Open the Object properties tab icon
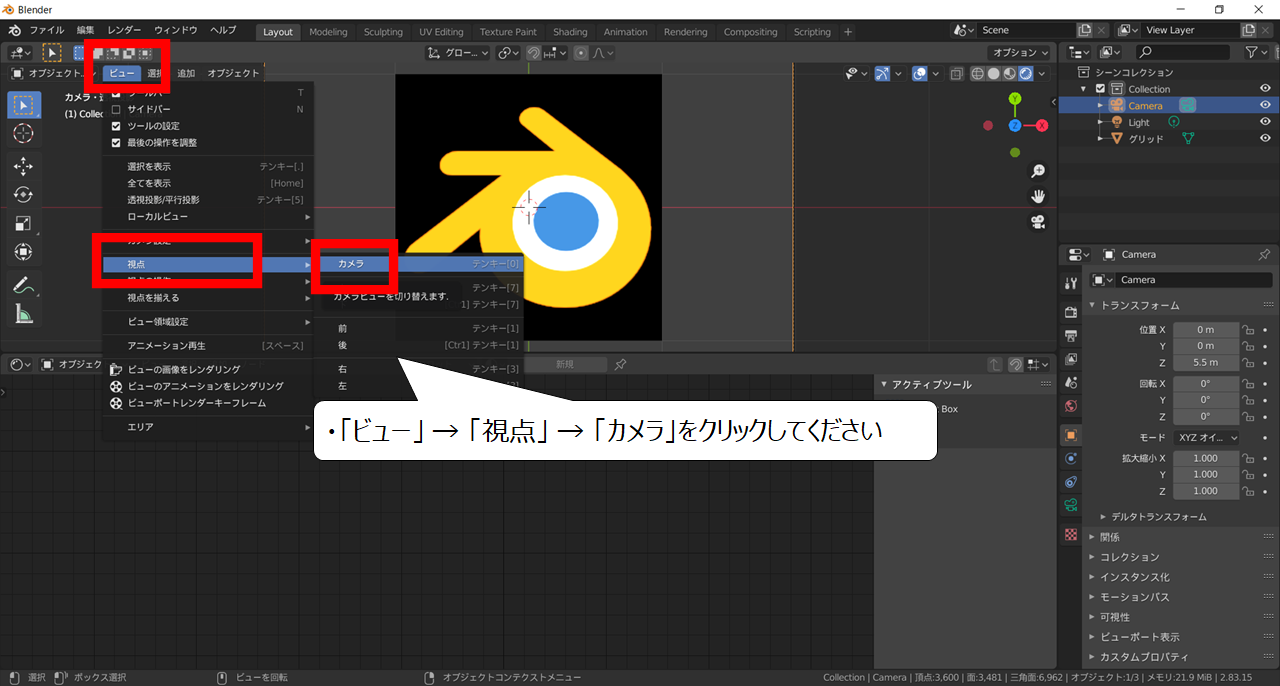This screenshot has width=1280, height=686. tap(1071, 435)
